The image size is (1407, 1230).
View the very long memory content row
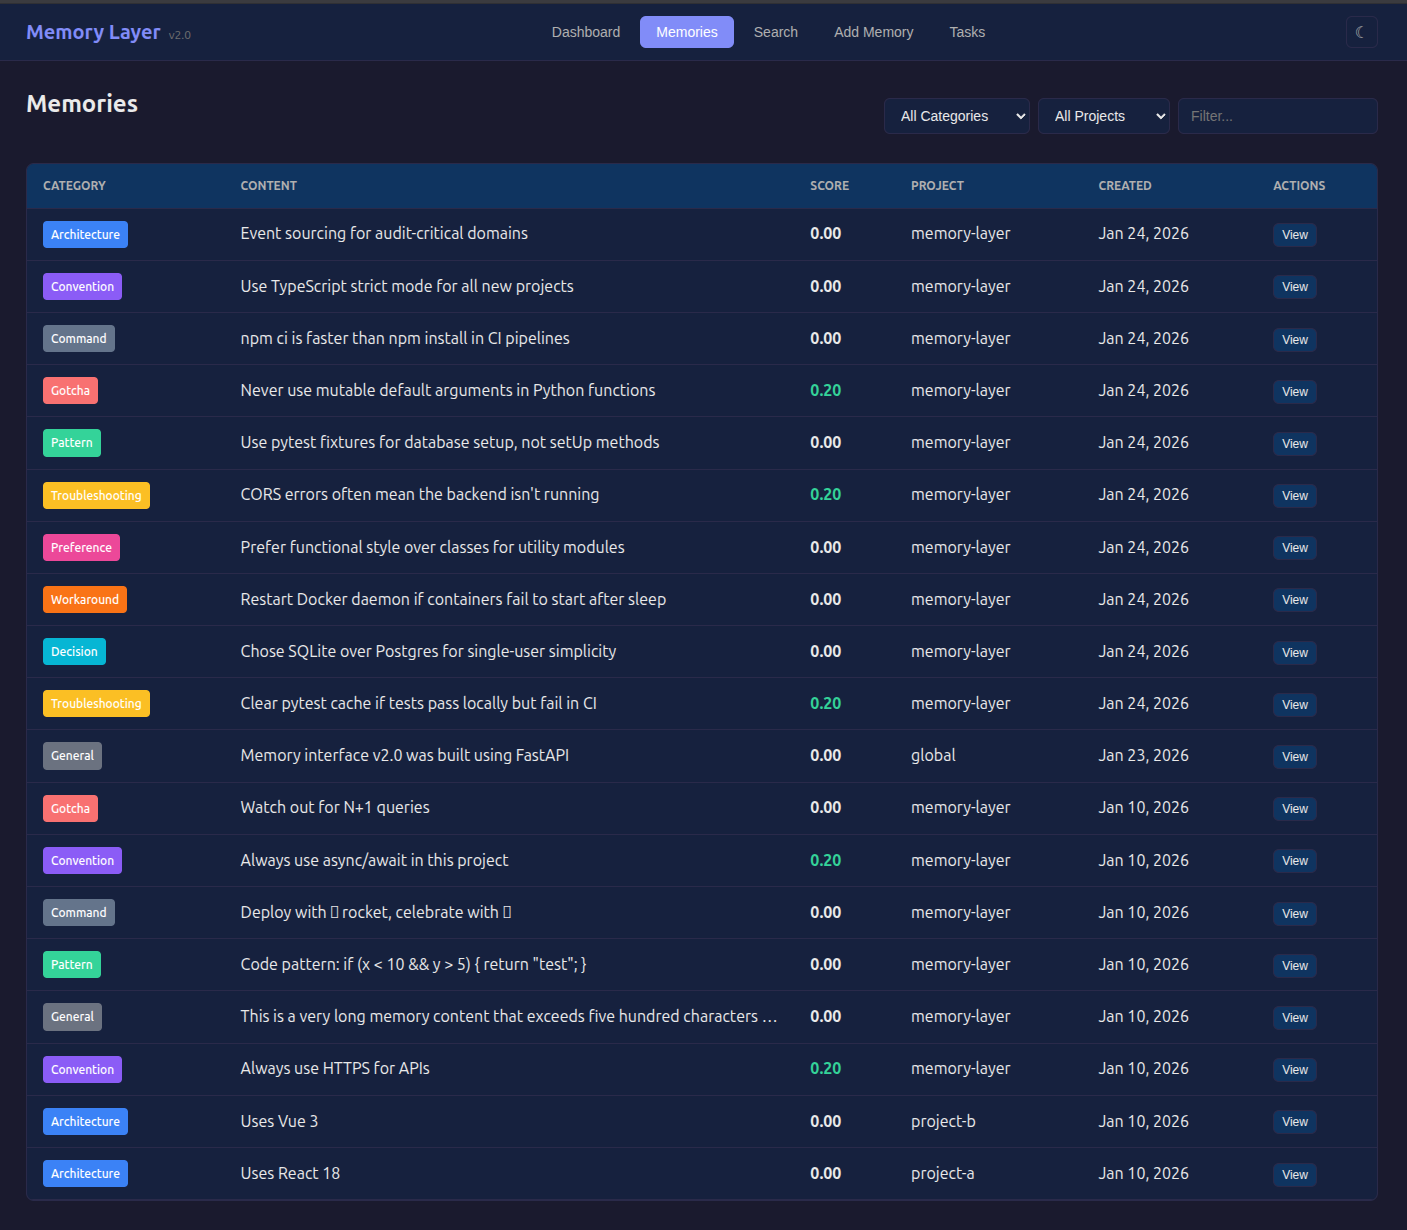click(1295, 1018)
